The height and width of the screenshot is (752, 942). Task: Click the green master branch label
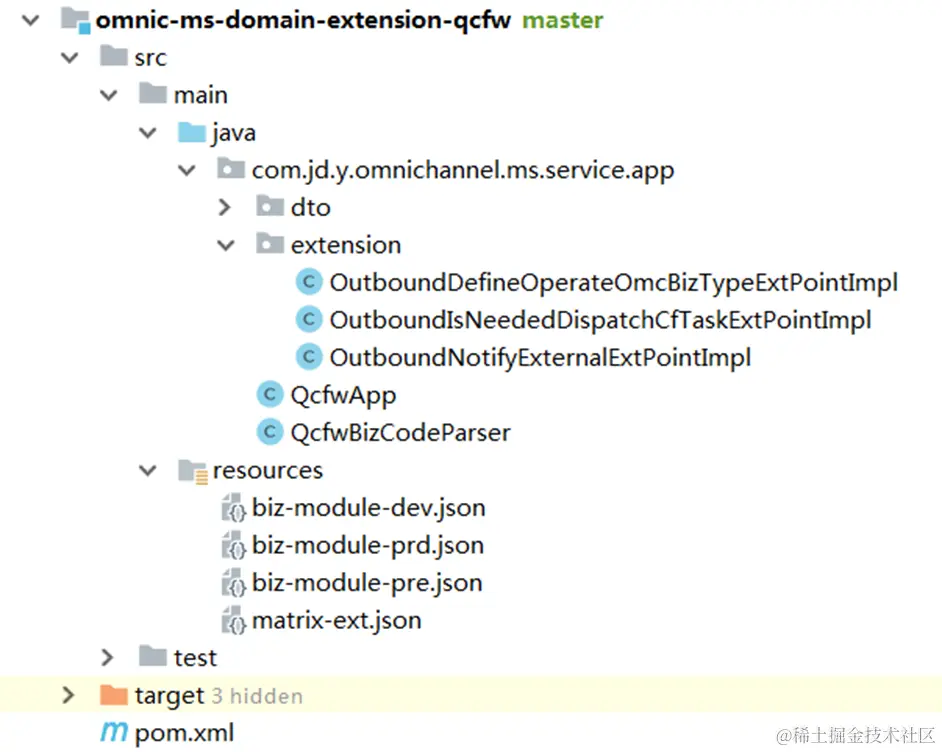[562, 20]
